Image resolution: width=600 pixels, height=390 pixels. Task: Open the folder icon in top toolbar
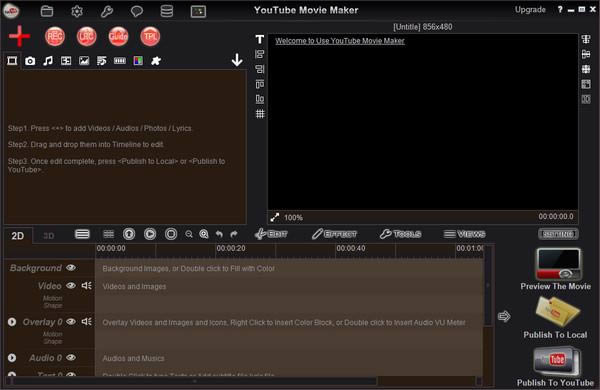point(47,11)
